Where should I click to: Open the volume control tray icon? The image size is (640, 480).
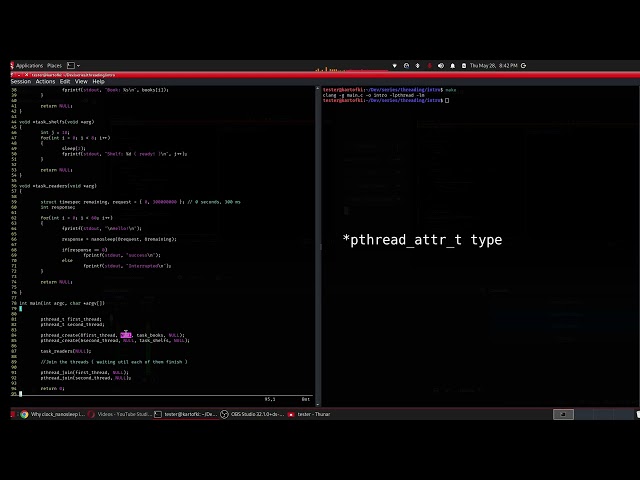pos(441,66)
